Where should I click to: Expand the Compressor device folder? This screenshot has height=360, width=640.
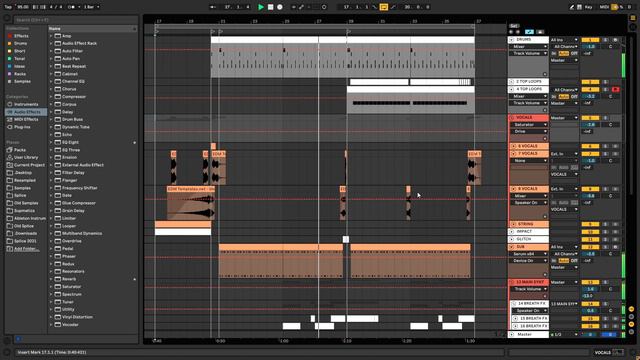[x=51, y=97]
